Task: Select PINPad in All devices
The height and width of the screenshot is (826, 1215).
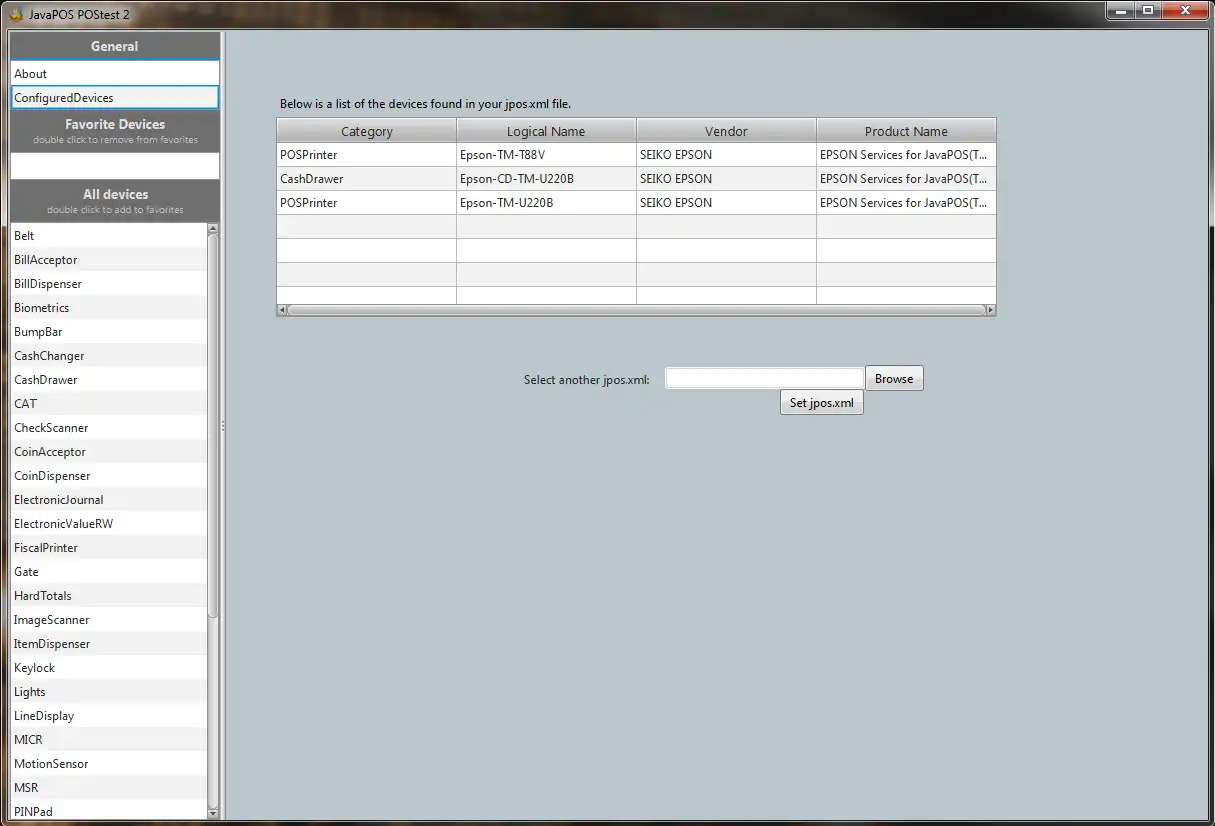Action: [108, 811]
